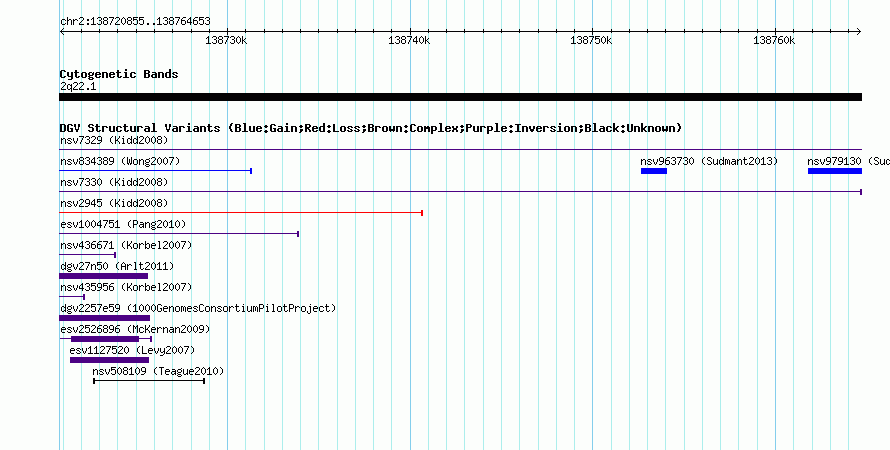
Task: Click the 138740k ruler position
Action: pyautogui.click(x=409, y=40)
